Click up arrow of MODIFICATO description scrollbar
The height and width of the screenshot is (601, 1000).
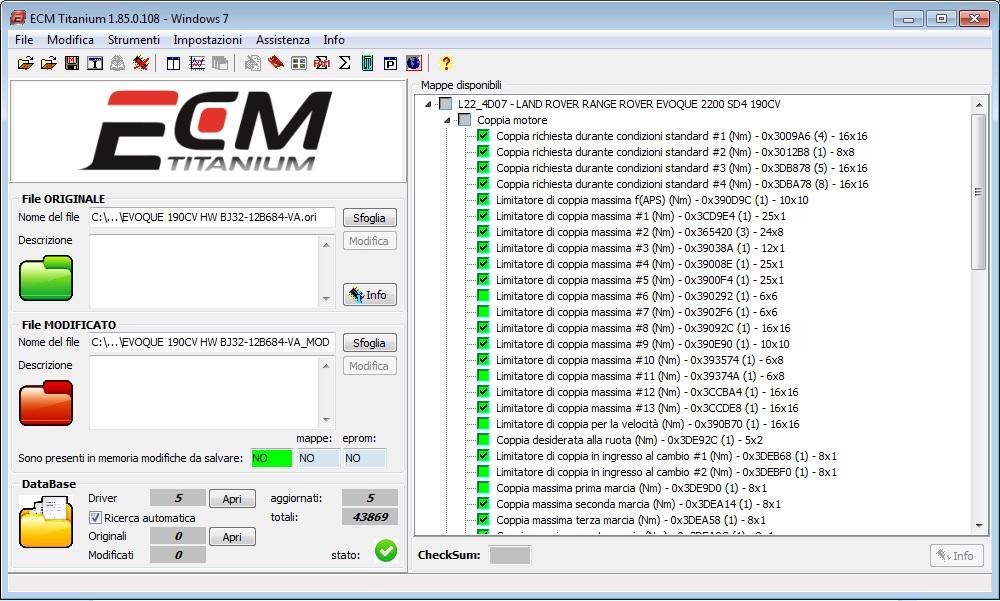[326, 366]
